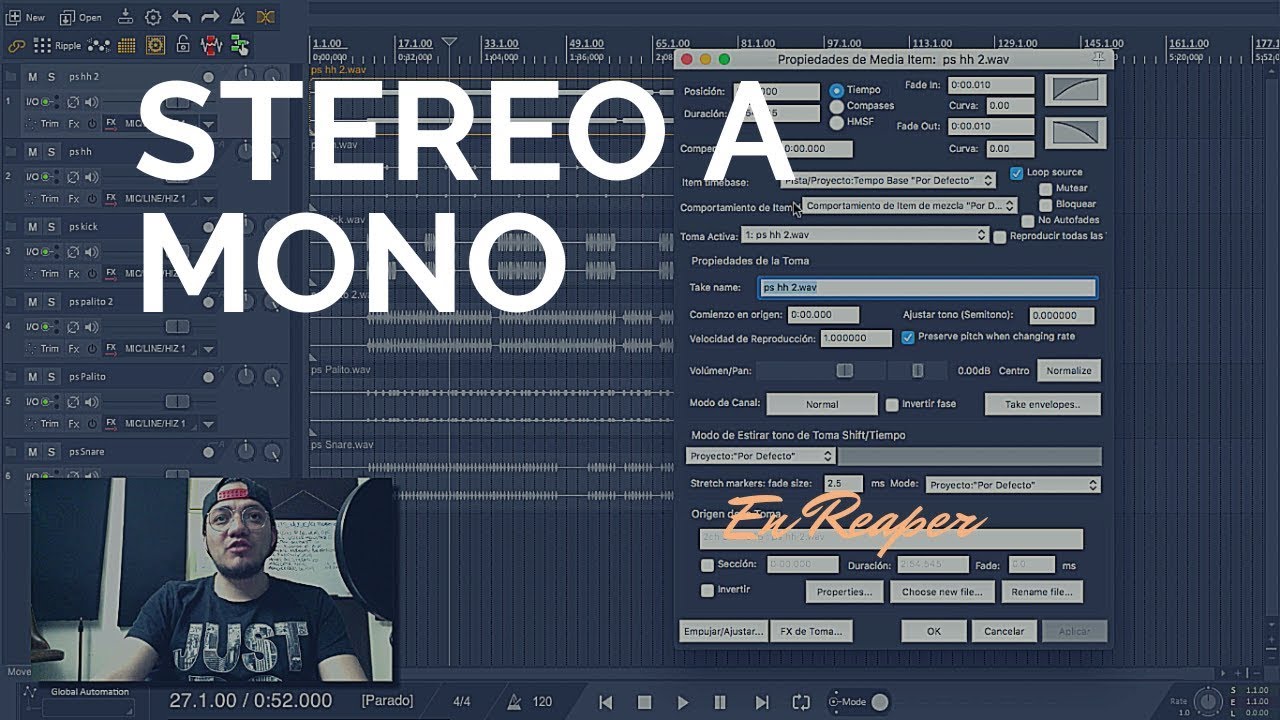1280x720 pixels.
Task: Mute the ps kick track
Action: point(32,227)
